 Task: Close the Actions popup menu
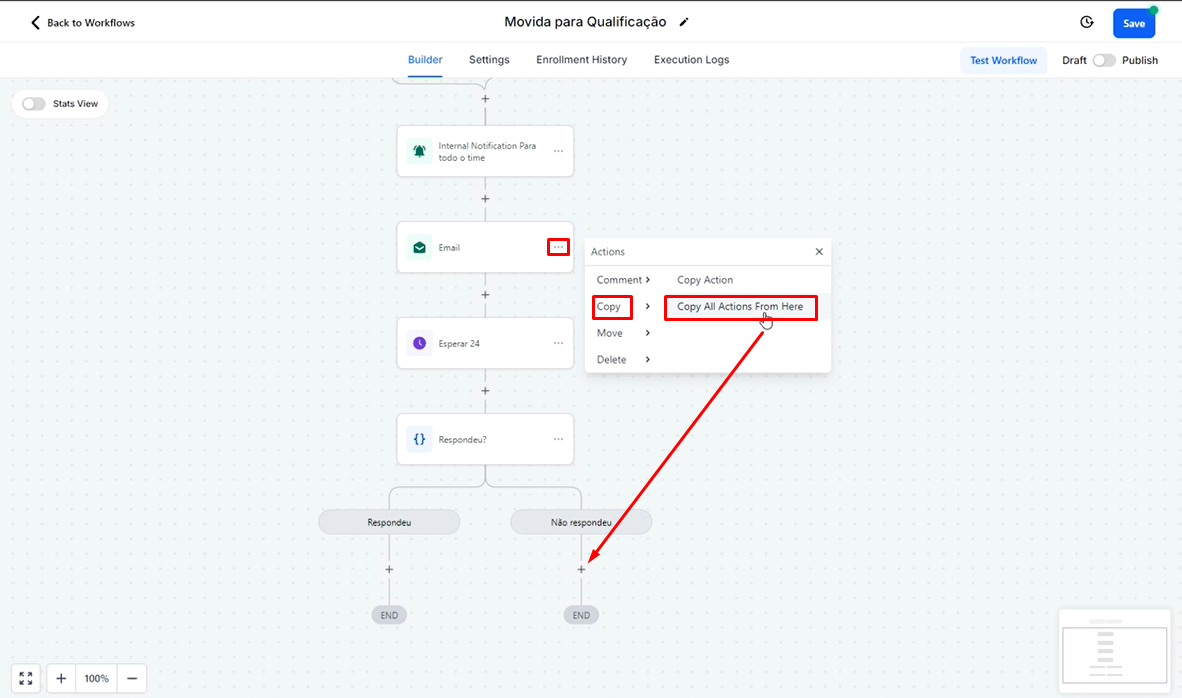(x=819, y=252)
